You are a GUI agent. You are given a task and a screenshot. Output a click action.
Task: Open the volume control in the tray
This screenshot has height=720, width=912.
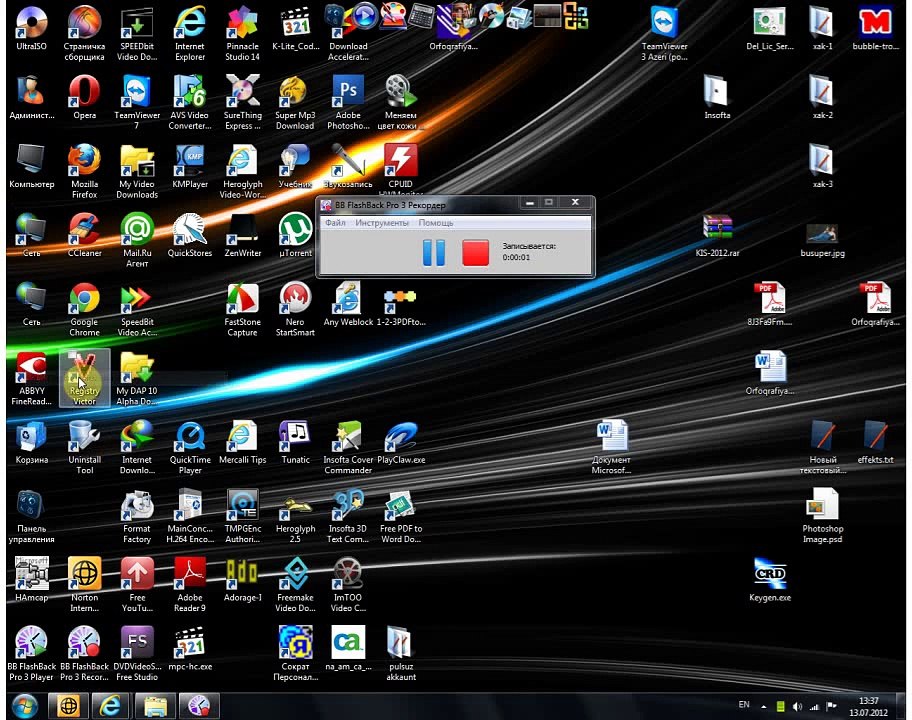point(797,707)
